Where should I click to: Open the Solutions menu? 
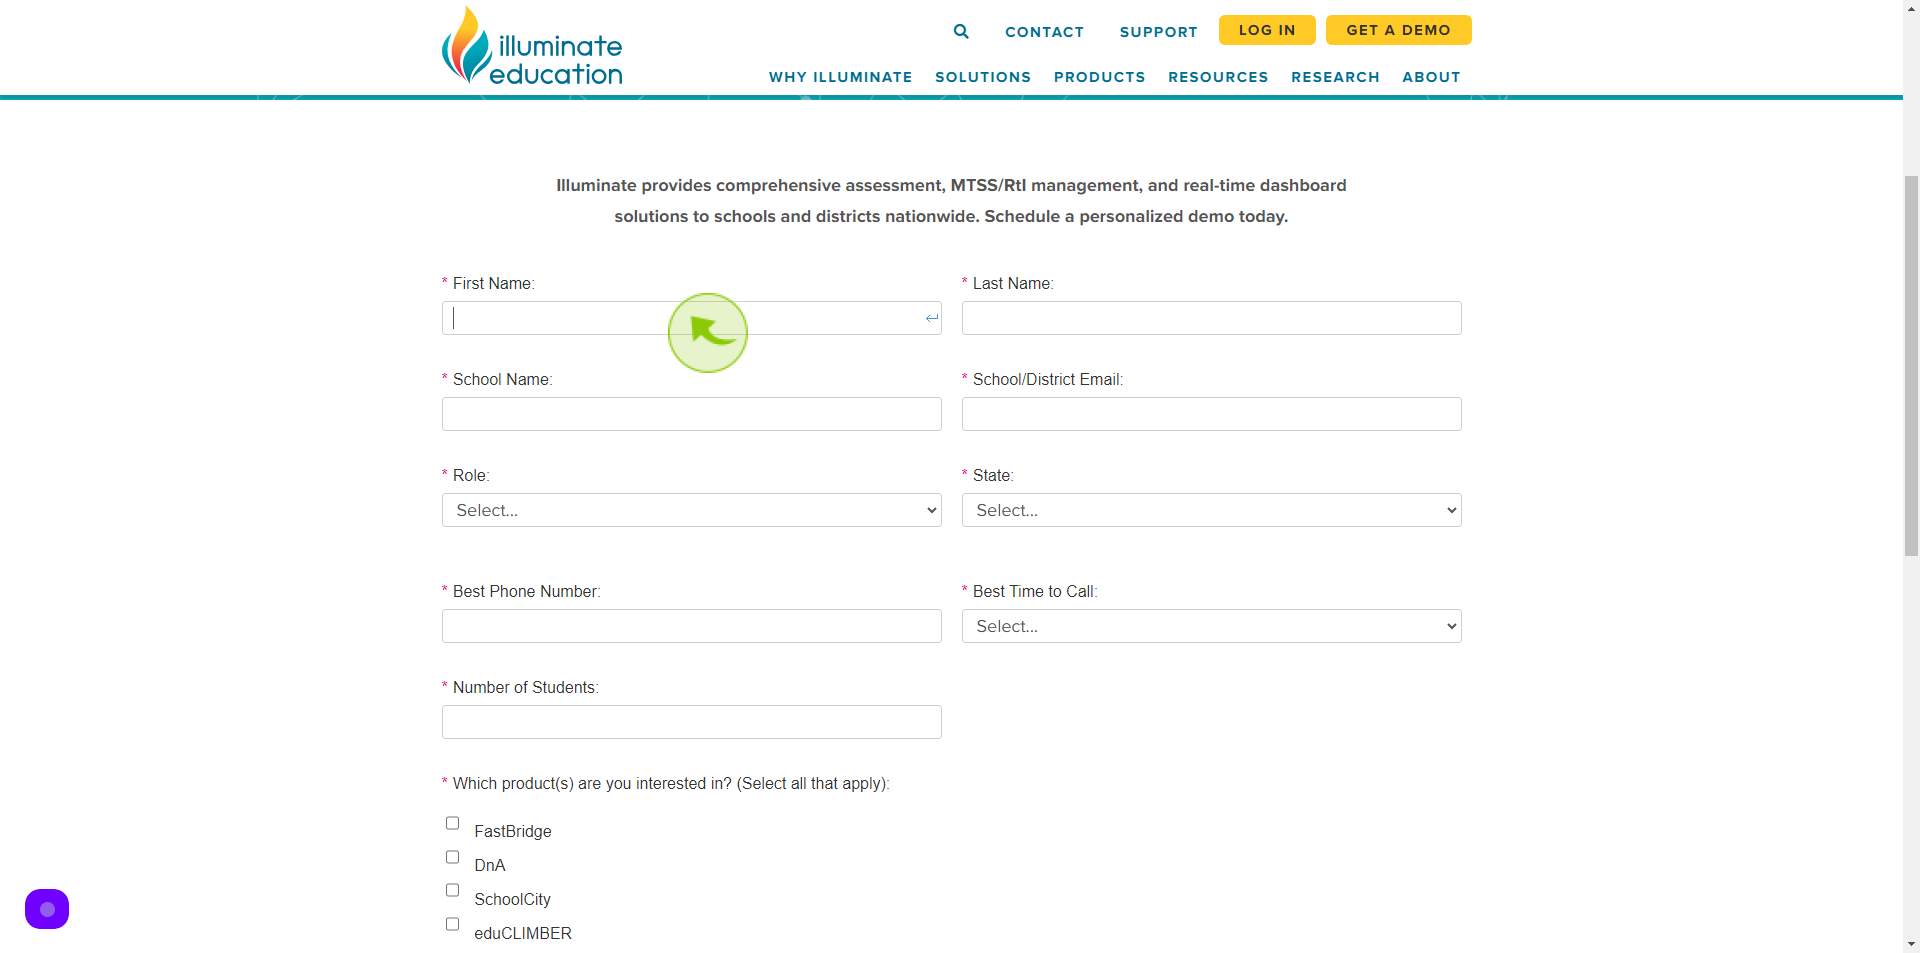(x=983, y=77)
